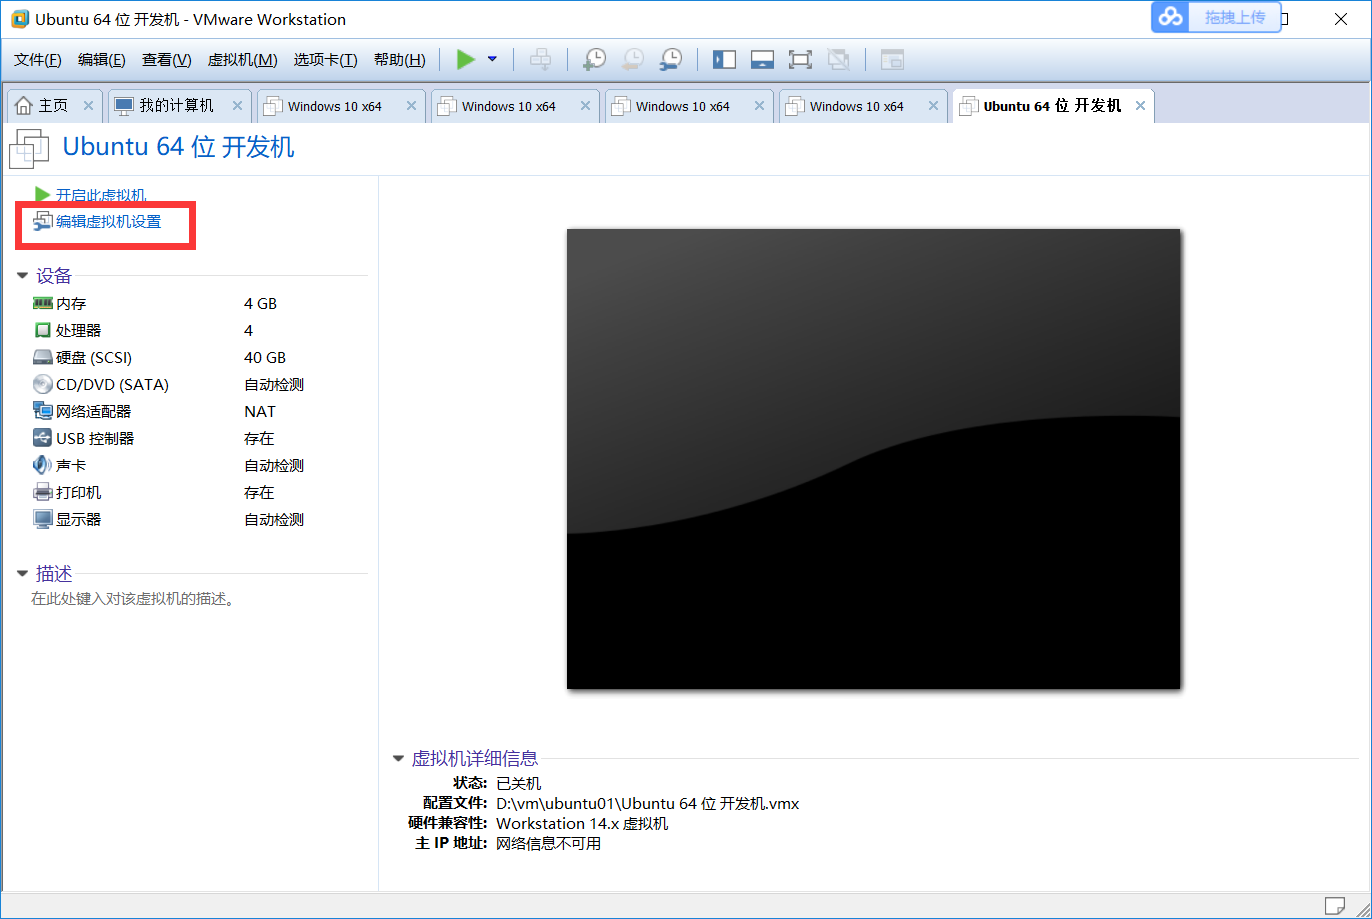Click the console view toolbar icon
This screenshot has width=1372, height=919.
892,60
